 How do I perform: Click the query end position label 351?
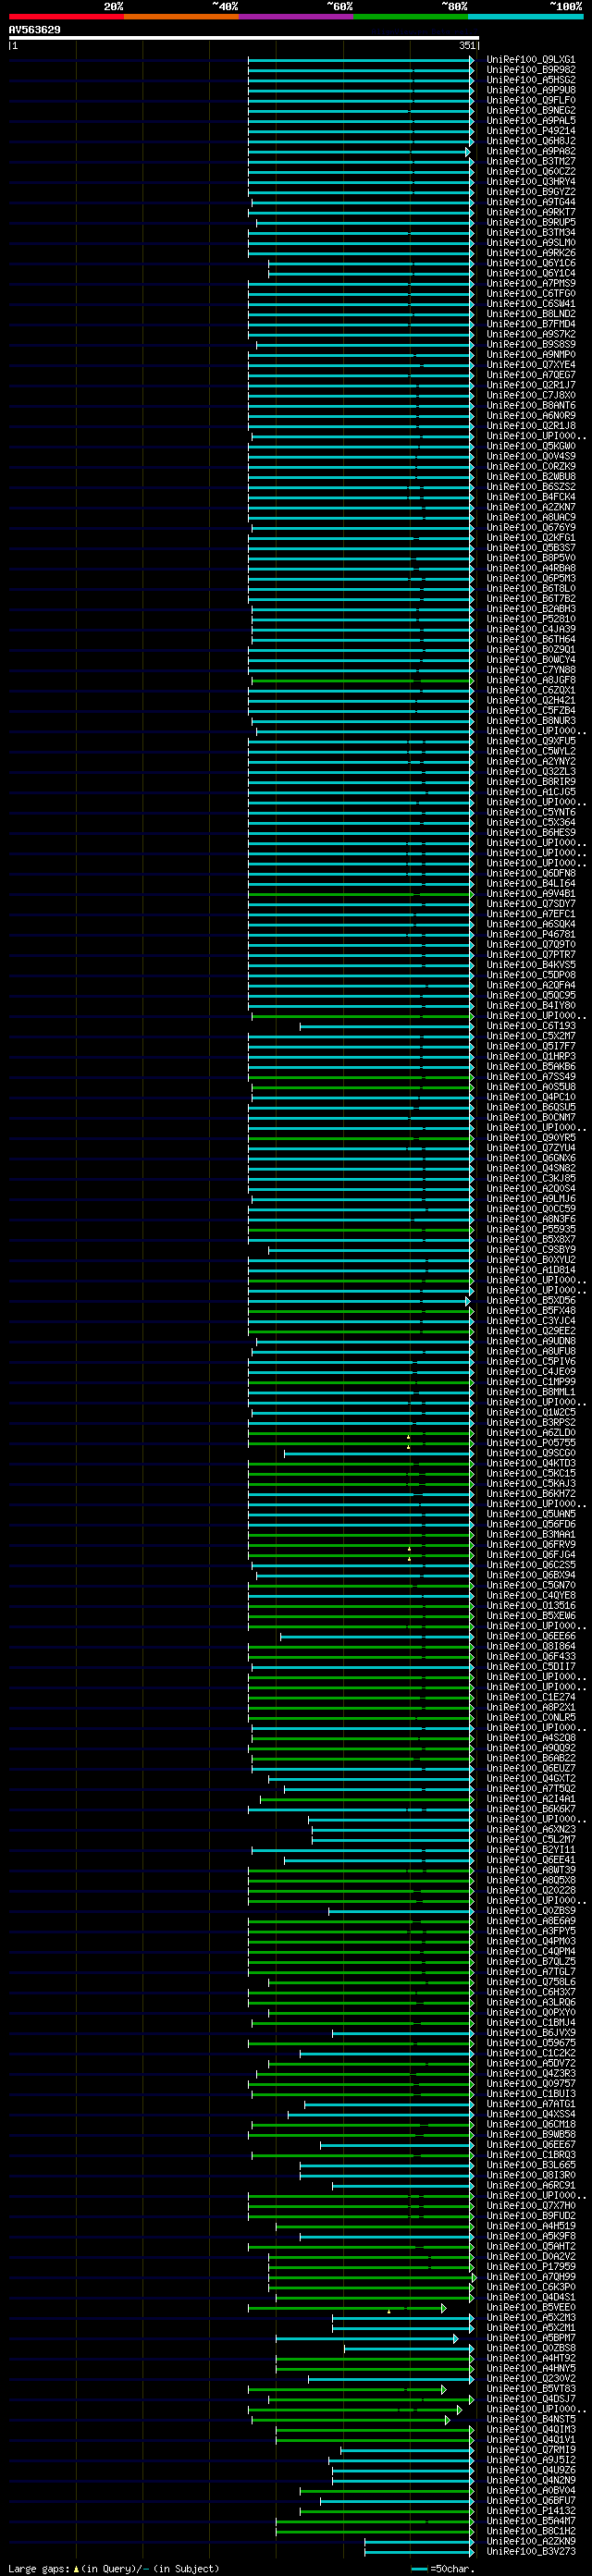(x=468, y=45)
